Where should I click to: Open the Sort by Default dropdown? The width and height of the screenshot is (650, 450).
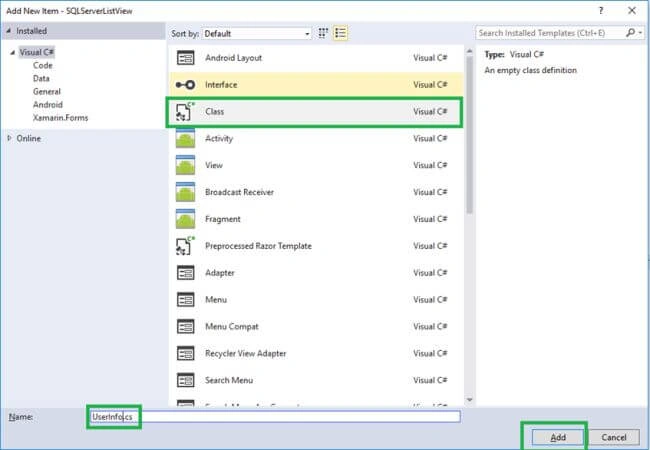pos(257,34)
